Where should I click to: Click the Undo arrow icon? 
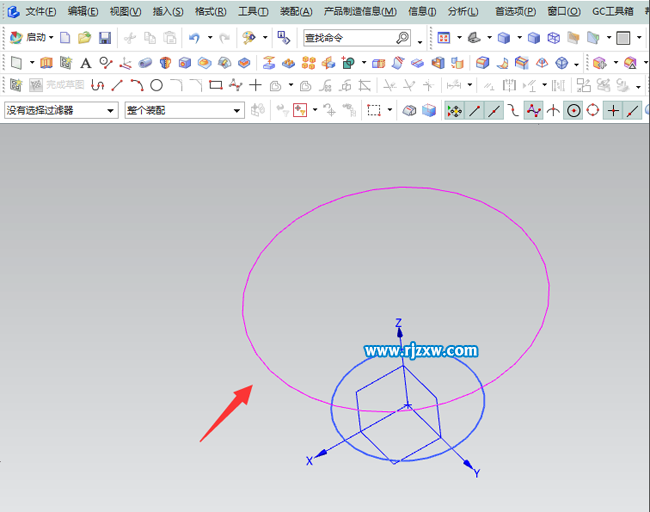[194, 38]
